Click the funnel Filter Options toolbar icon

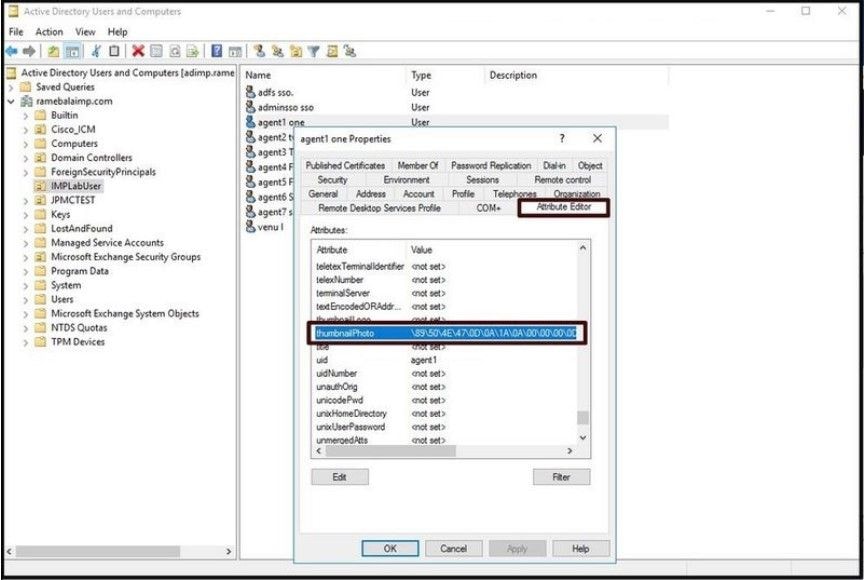coord(314,51)
